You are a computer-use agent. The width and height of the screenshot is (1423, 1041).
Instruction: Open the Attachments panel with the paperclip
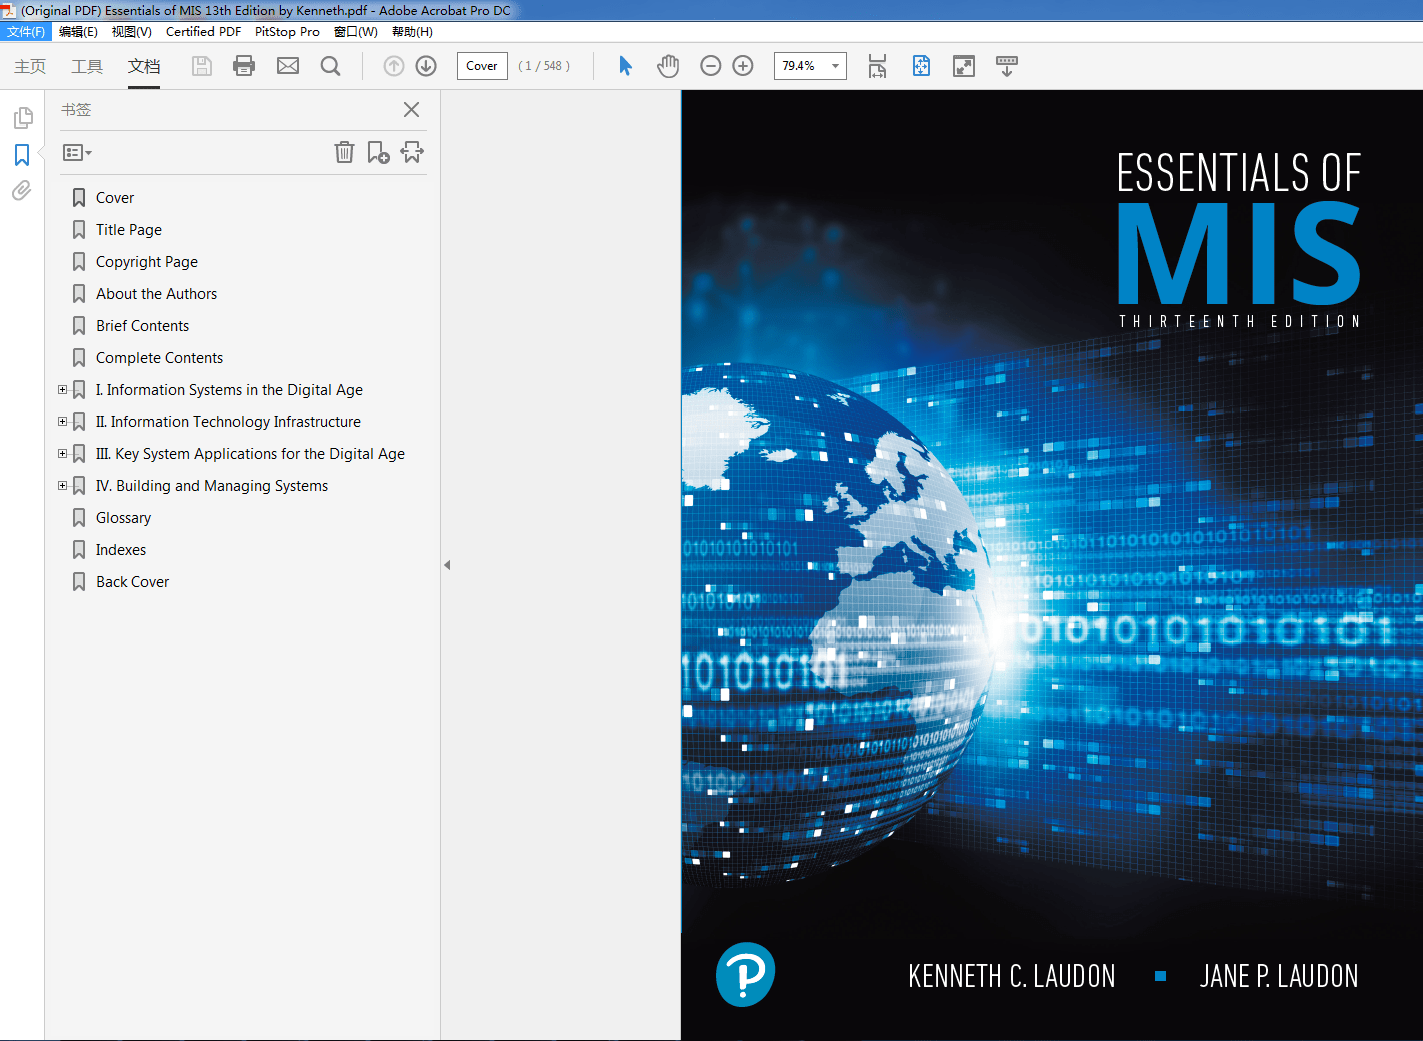21,190
